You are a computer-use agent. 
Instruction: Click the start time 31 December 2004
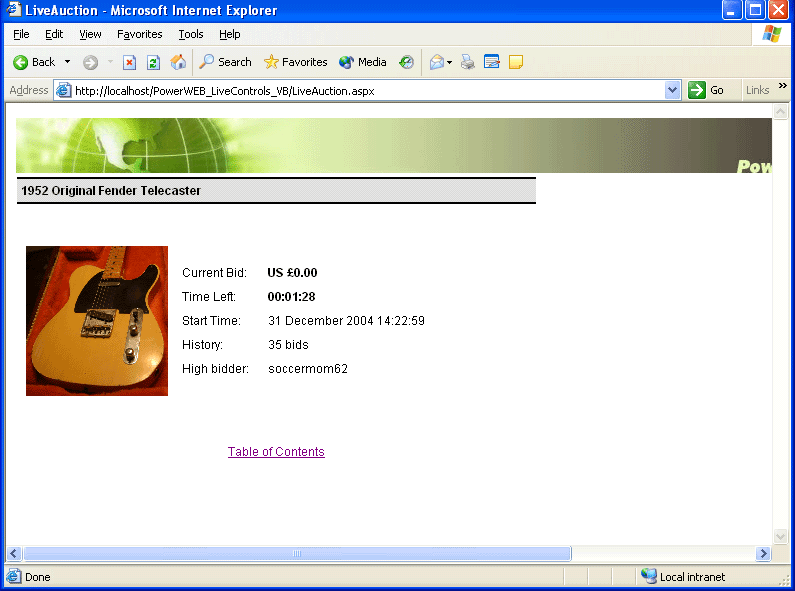point(346,321)
